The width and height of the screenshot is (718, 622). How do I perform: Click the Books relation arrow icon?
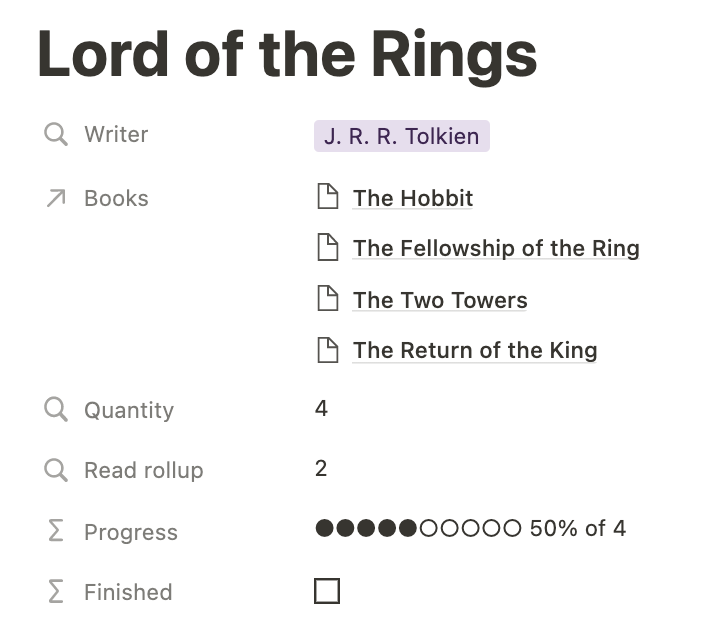click(56, 198)
